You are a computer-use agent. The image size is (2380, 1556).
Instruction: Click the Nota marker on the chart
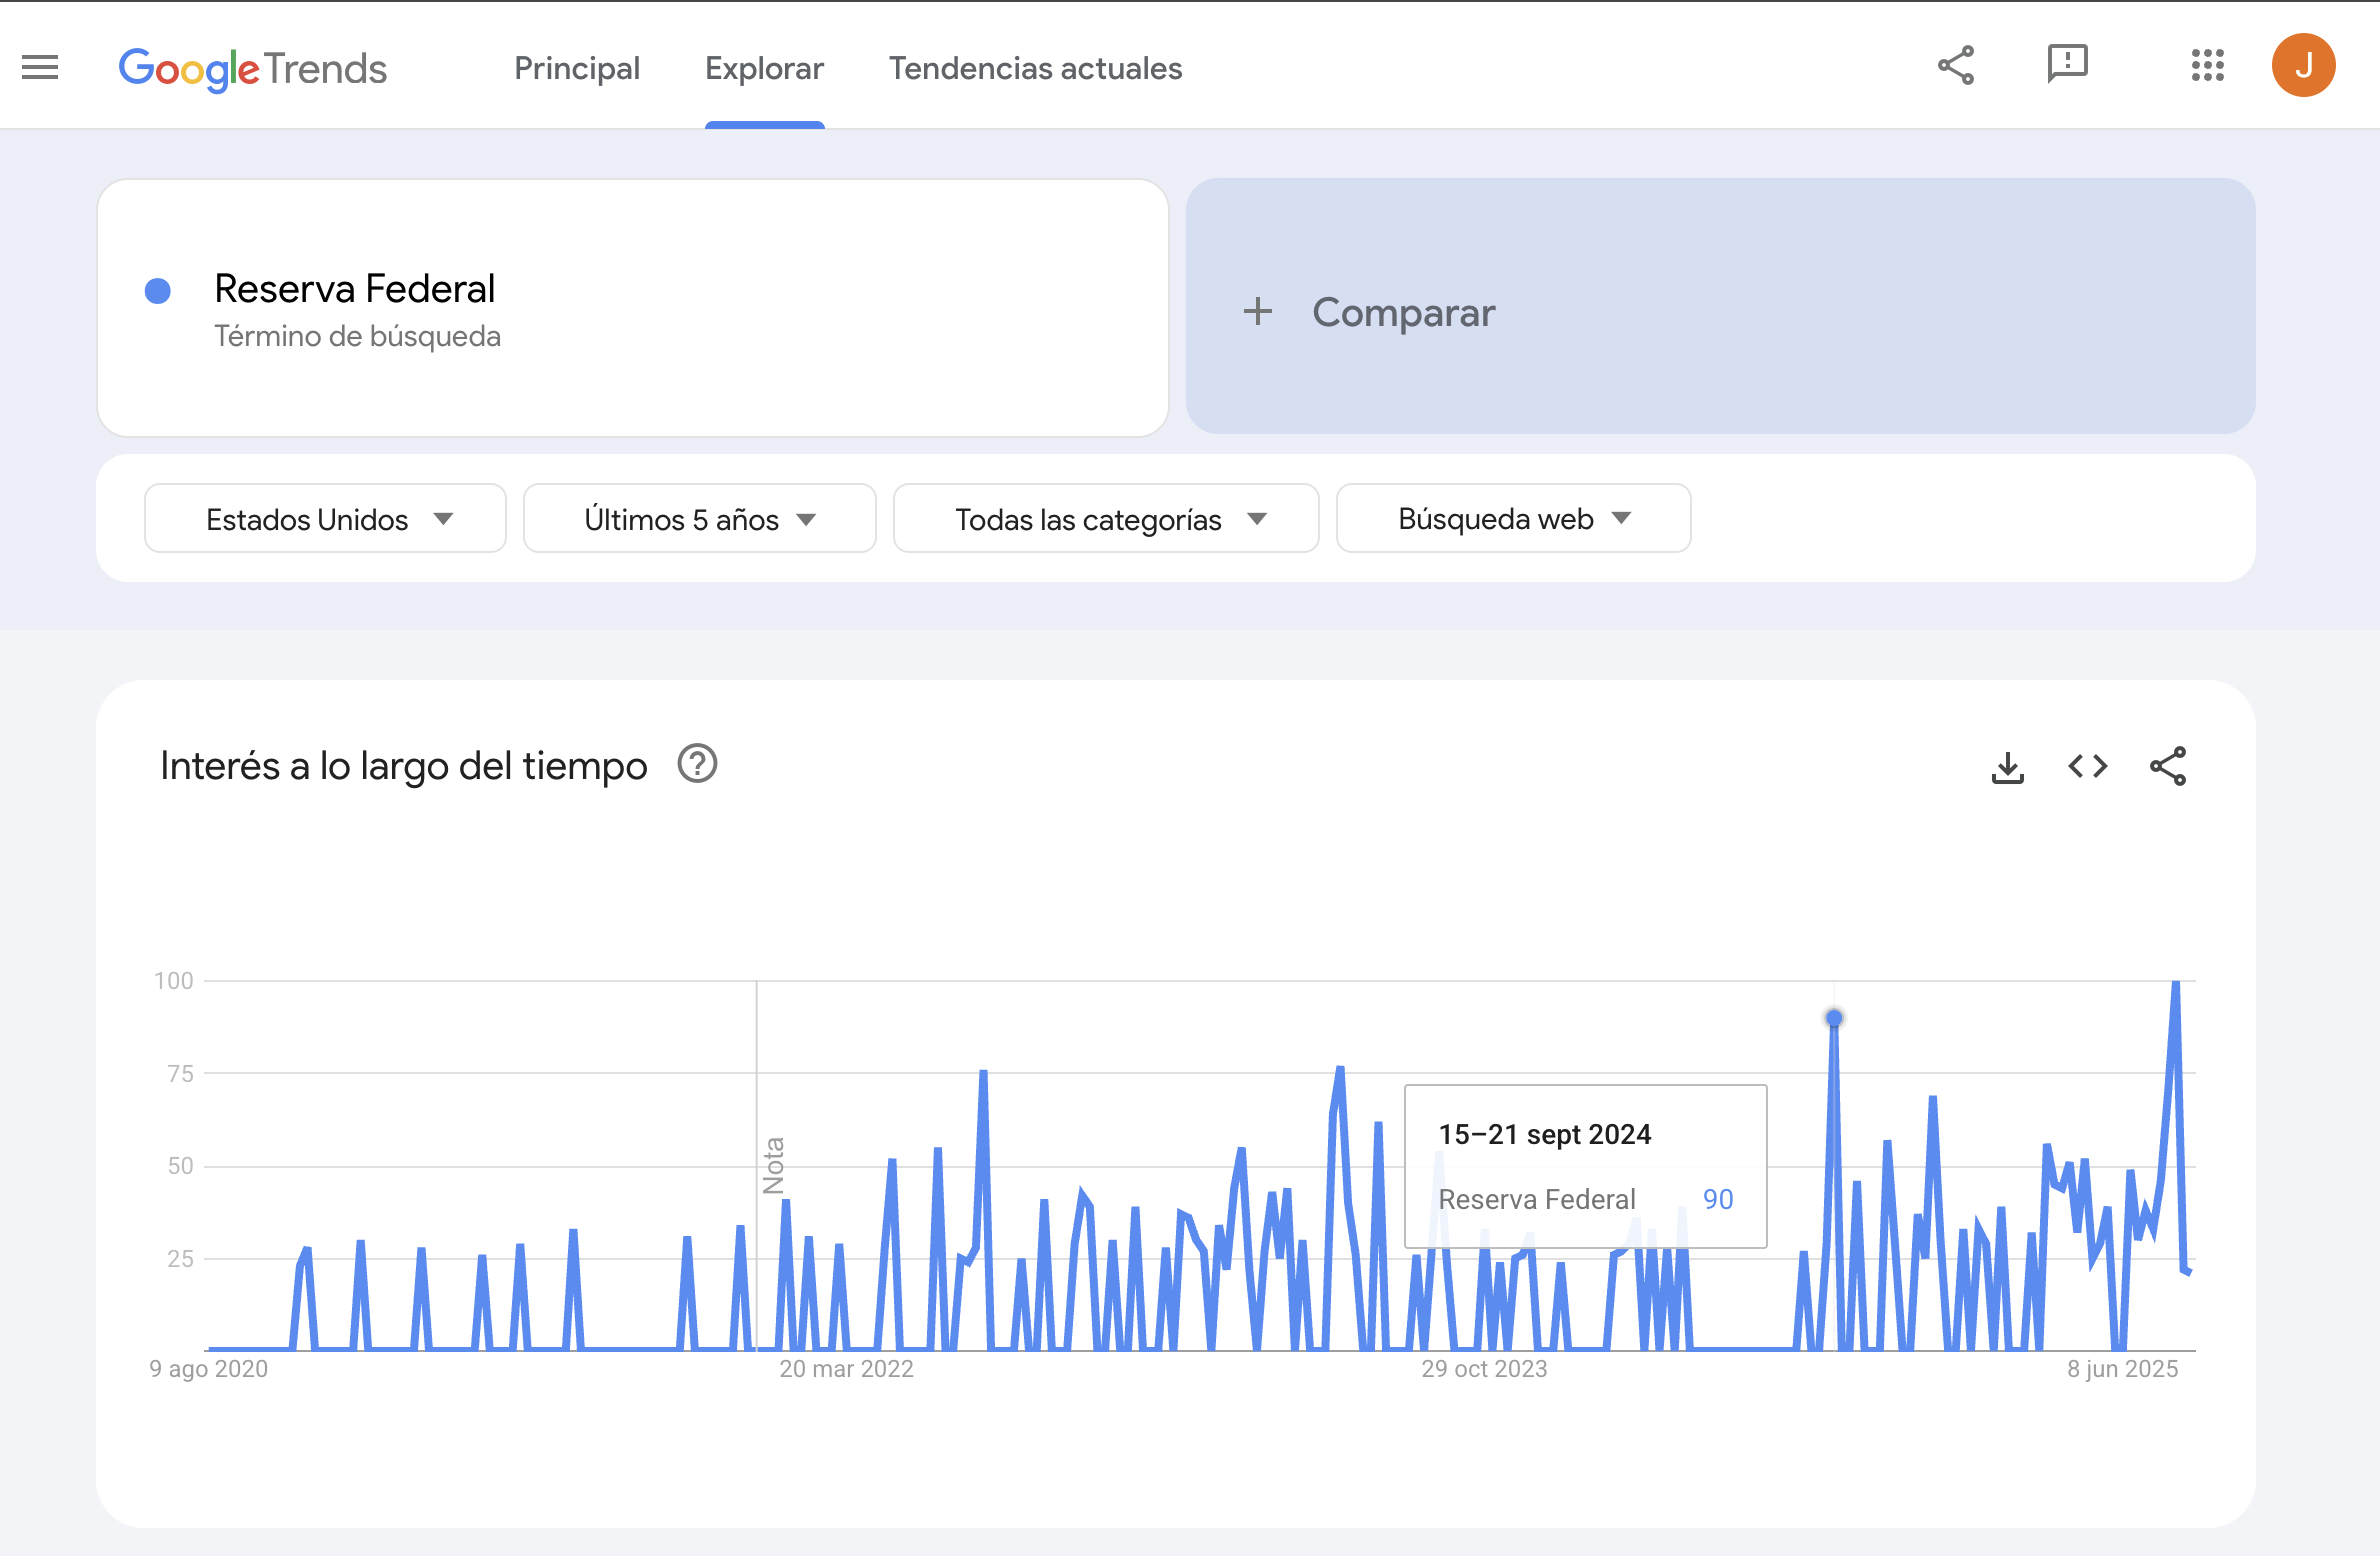tap(774, 1165)
